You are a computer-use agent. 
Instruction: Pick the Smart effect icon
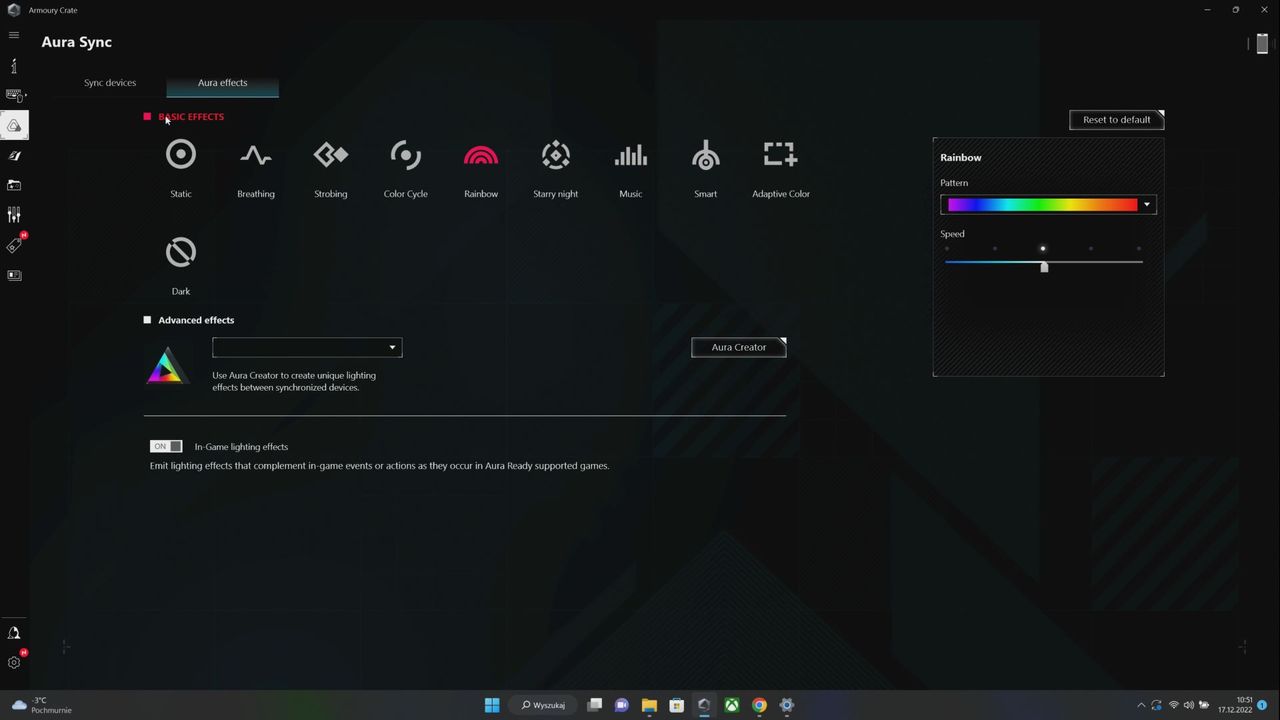[x=706, y=155]
